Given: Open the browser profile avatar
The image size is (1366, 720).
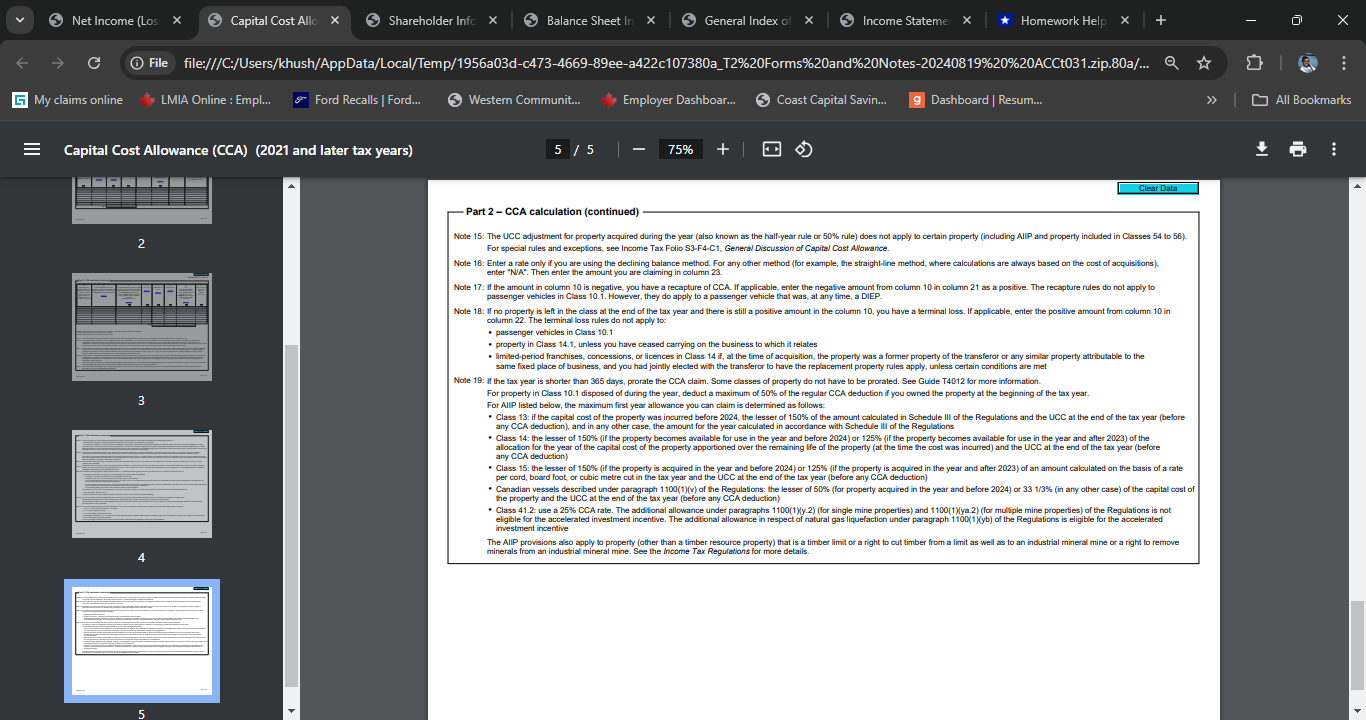Looking at the screenshot, I should (x=1307, y=62).
